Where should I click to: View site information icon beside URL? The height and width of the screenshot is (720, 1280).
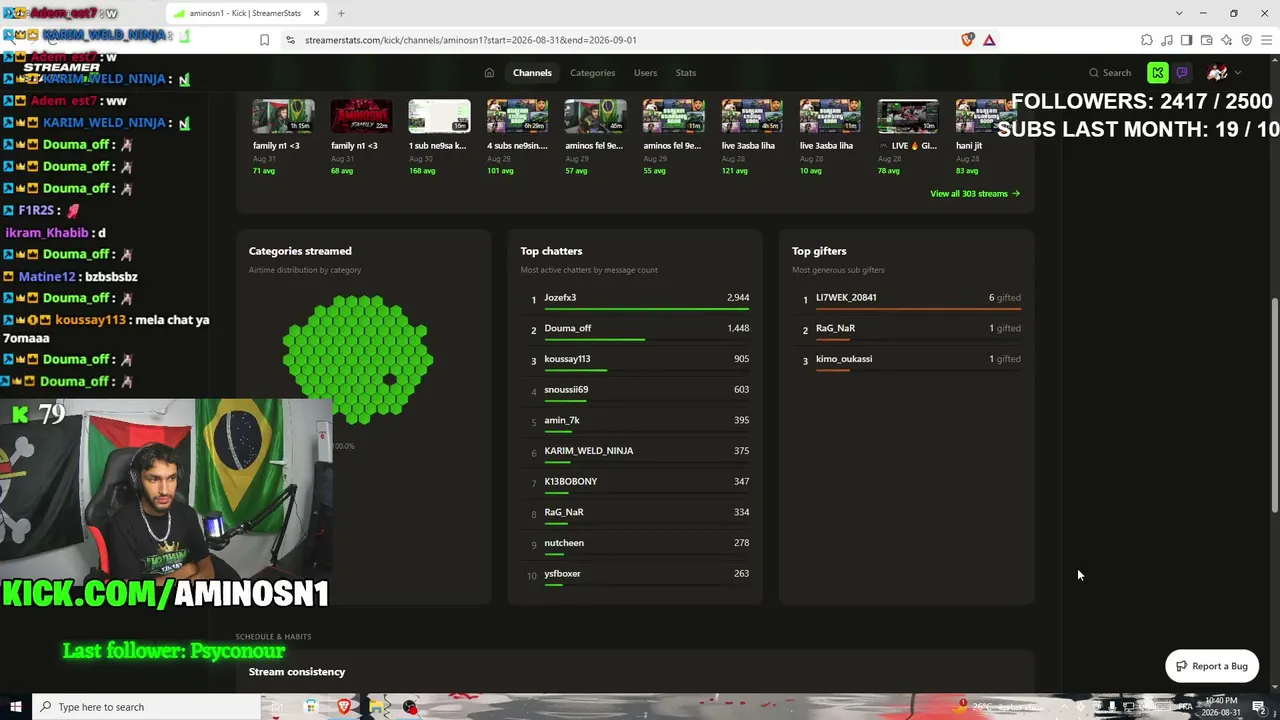290,40
